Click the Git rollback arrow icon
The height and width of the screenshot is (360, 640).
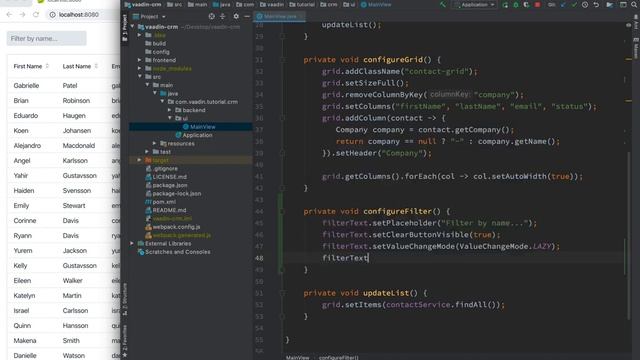(x=597, y=5)
